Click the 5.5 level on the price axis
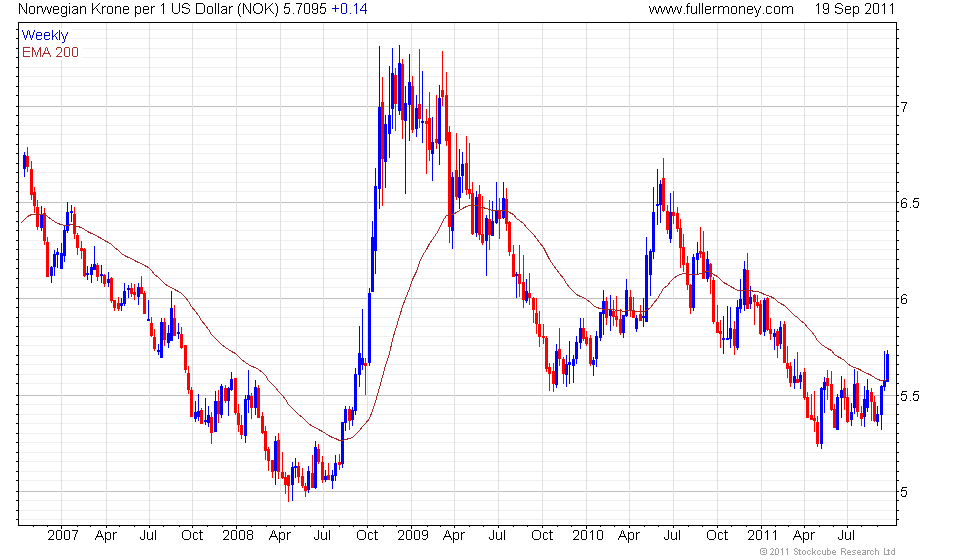980x560 pixels. (x=909, y=396)
